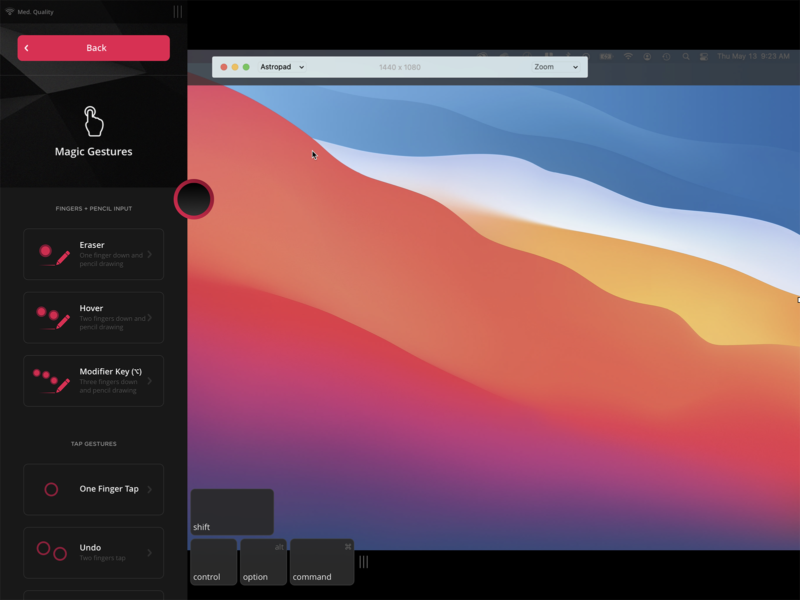Click the TAP GESTURES heading
800x600 pixels.
[94, 444]
